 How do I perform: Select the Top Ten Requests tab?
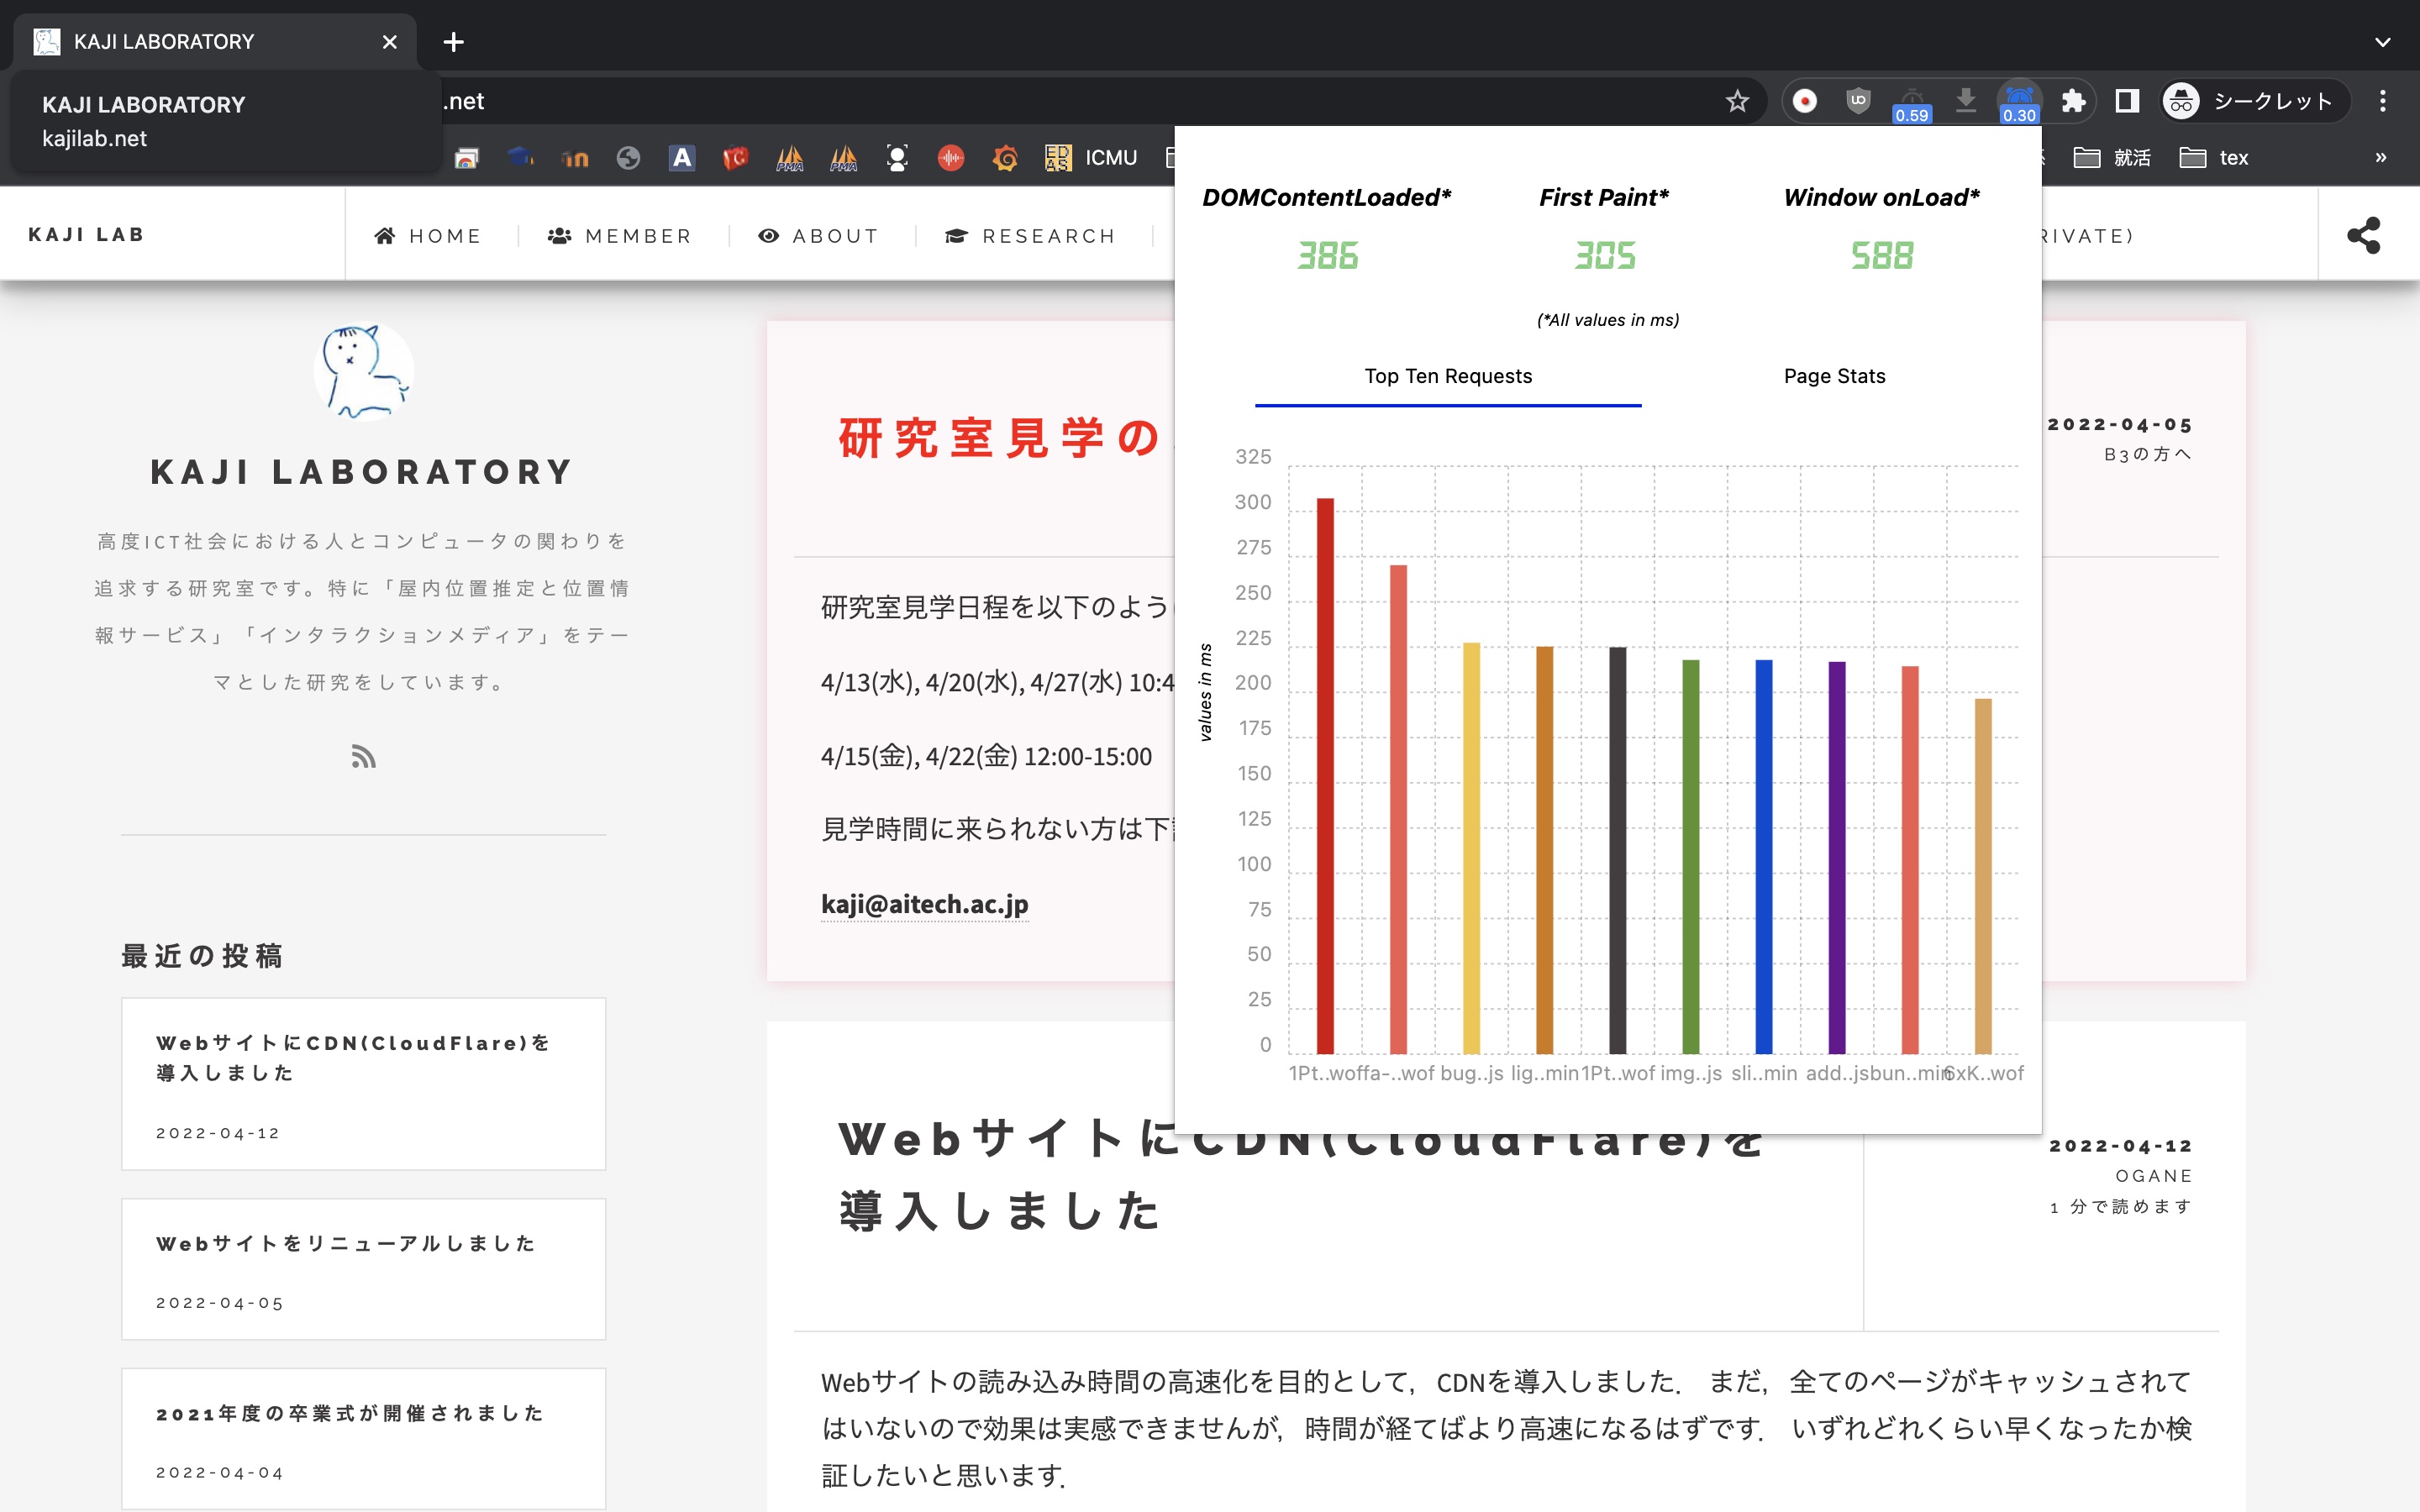pos(1447,376)
